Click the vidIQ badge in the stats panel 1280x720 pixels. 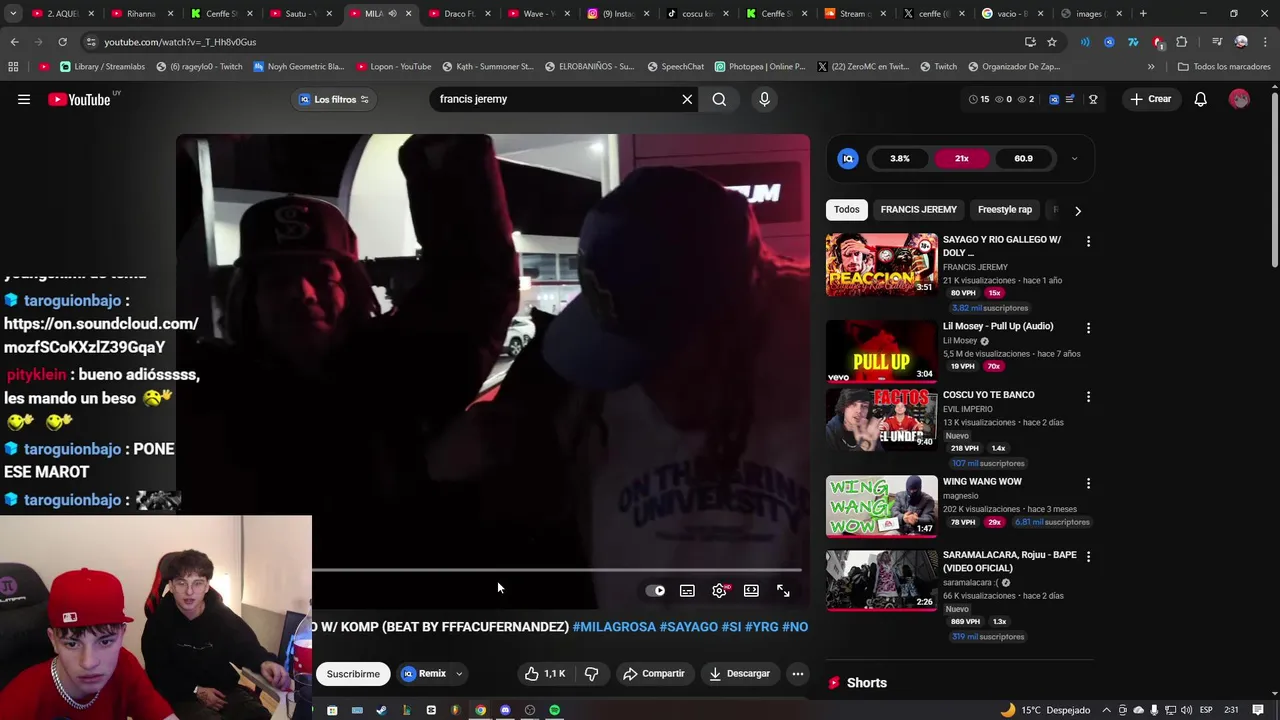(848, 158)
